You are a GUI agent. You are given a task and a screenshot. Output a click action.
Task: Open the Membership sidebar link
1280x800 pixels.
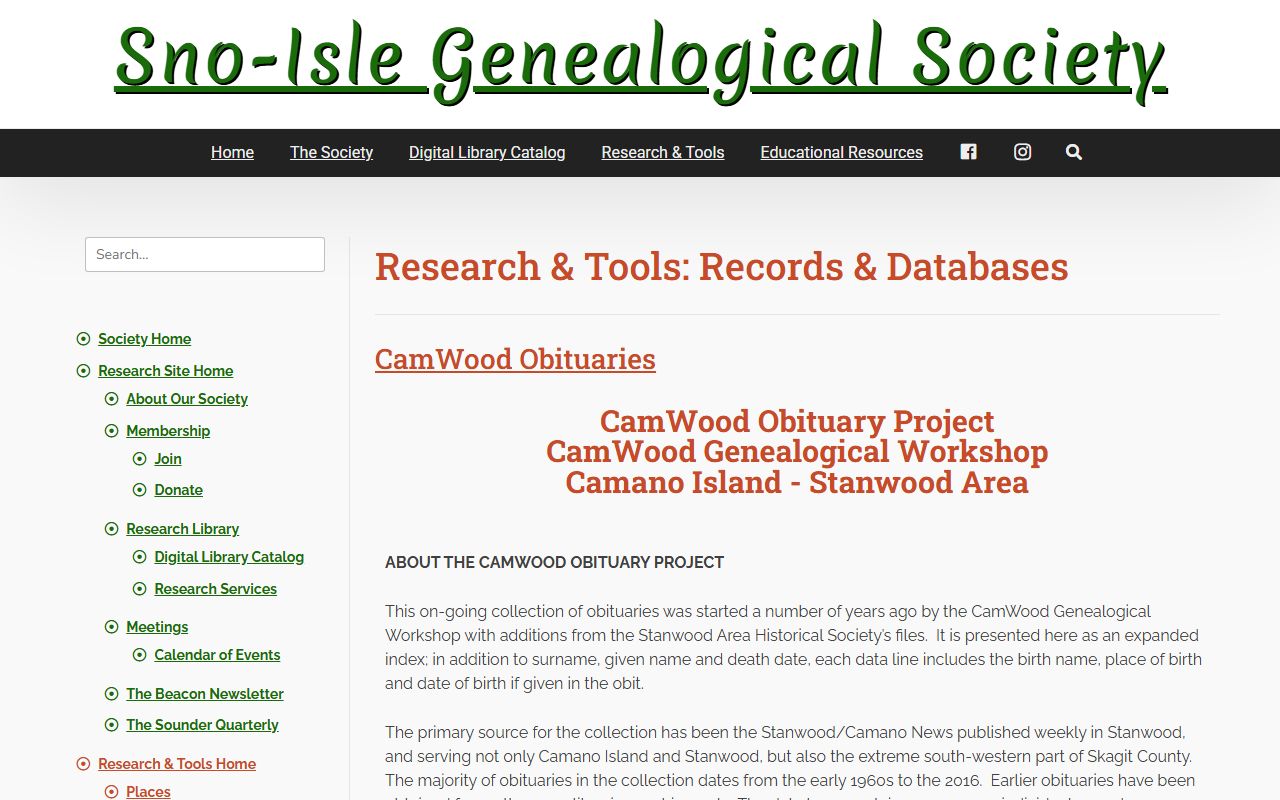[x=168, y=431]
